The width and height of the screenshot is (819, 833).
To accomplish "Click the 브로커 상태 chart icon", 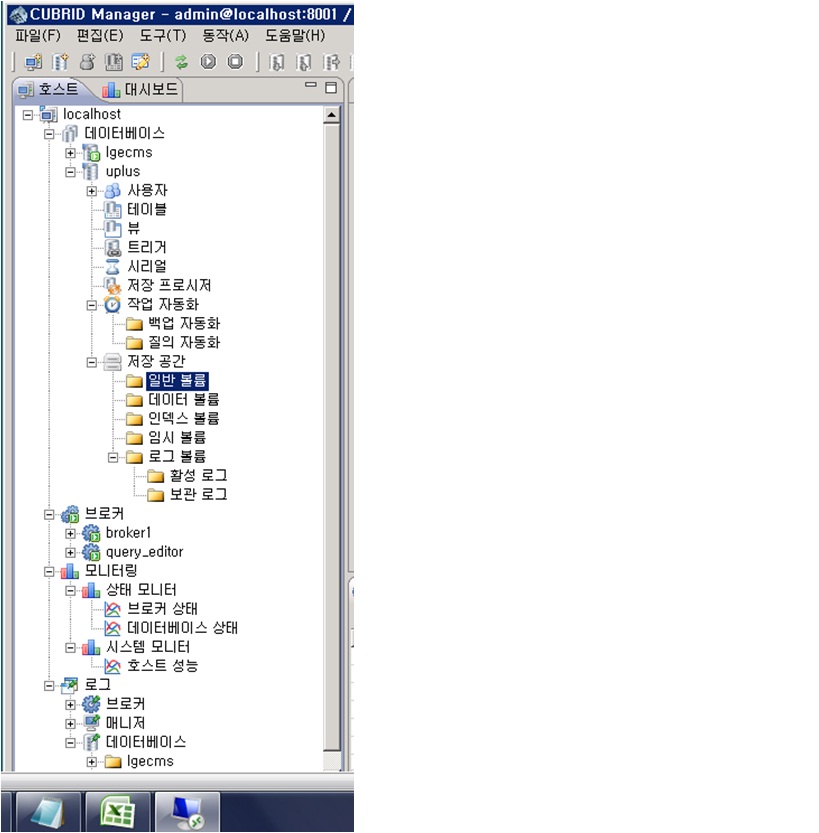I will point(112,609).
